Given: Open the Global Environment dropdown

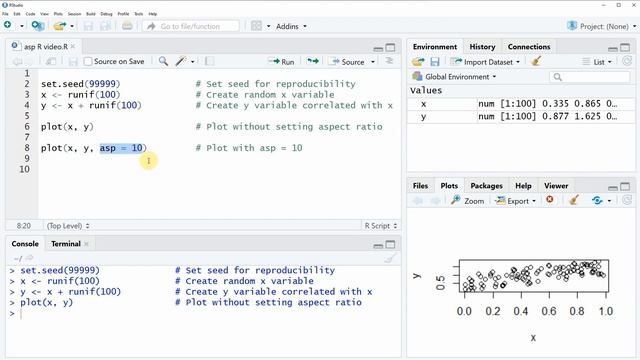Looking at the screenshot, I should (x=454, y=76).
